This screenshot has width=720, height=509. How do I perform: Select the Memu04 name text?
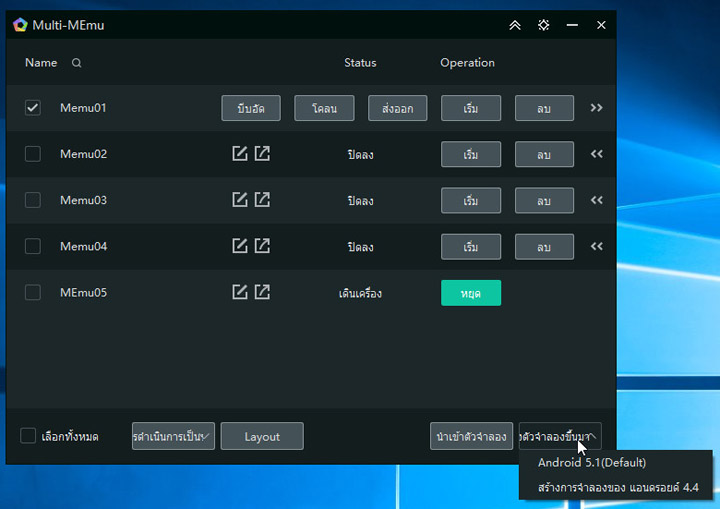[84, 246]
